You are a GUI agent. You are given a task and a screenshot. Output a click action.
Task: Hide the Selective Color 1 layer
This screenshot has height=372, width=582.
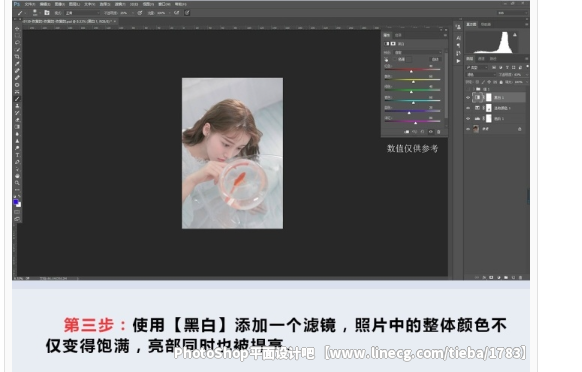(x=468, y=108)
